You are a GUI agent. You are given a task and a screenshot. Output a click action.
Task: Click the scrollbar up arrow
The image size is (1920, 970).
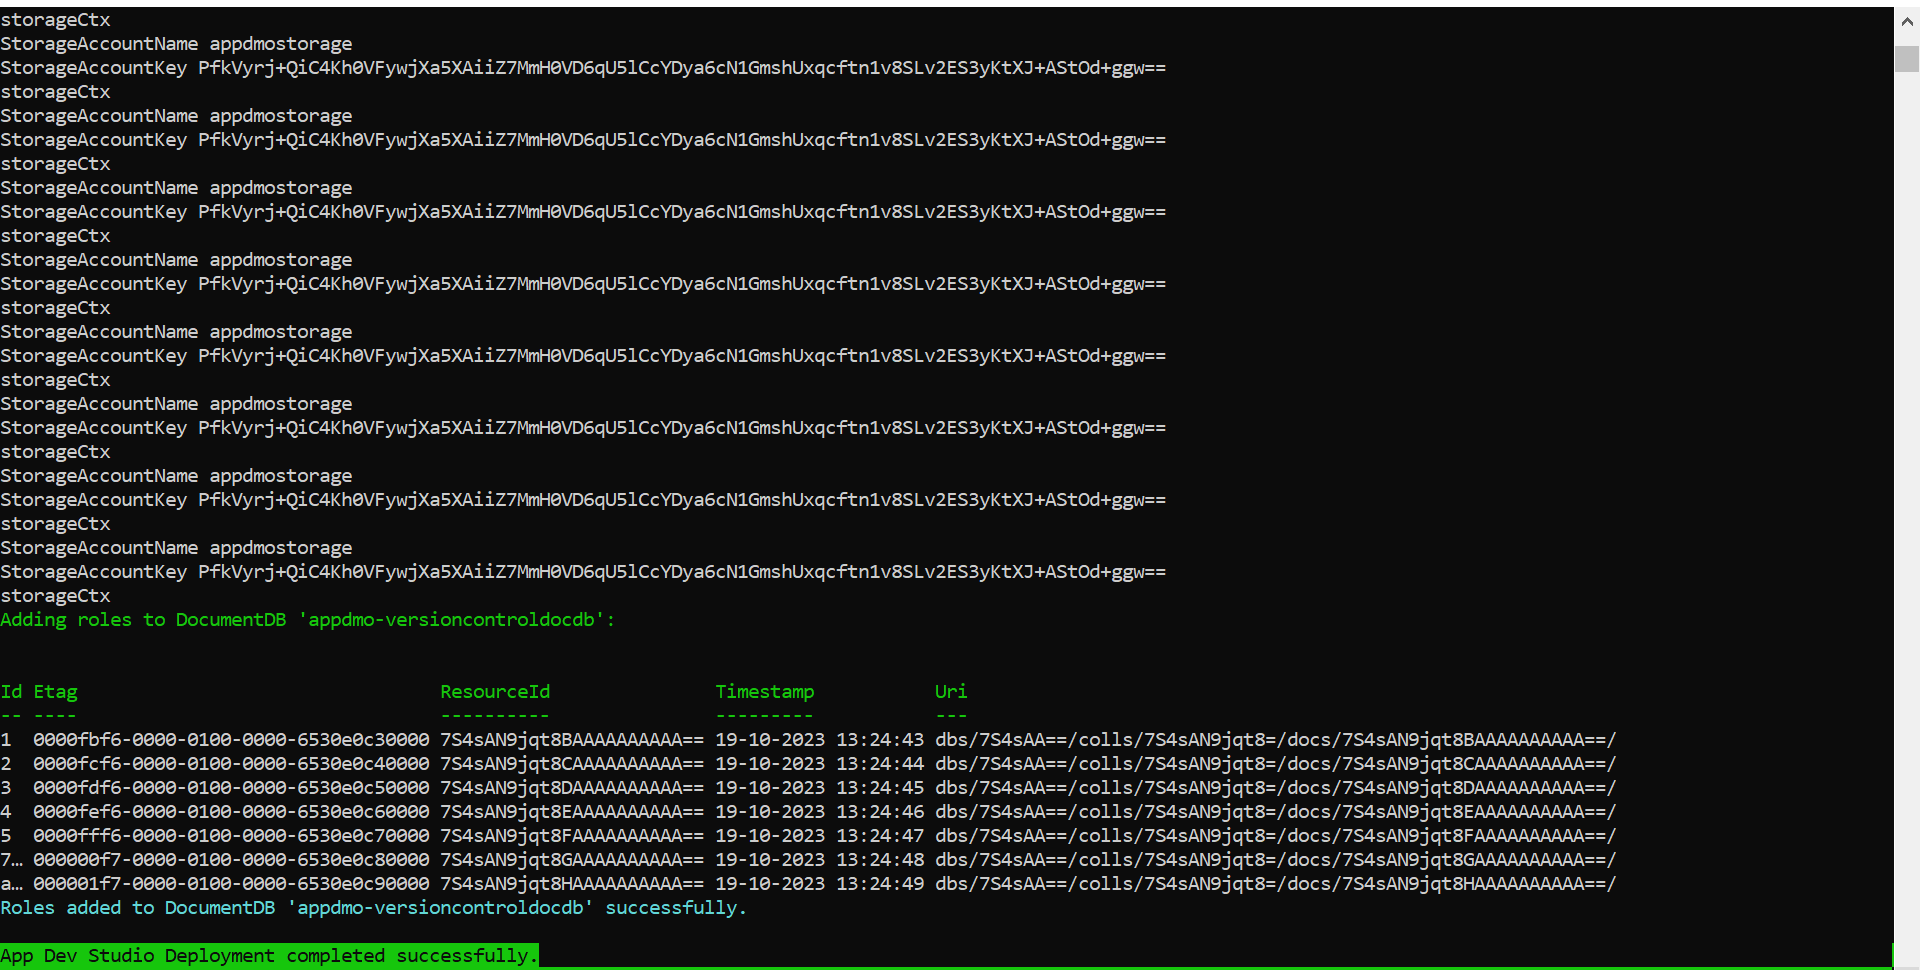click(1907, 21)
